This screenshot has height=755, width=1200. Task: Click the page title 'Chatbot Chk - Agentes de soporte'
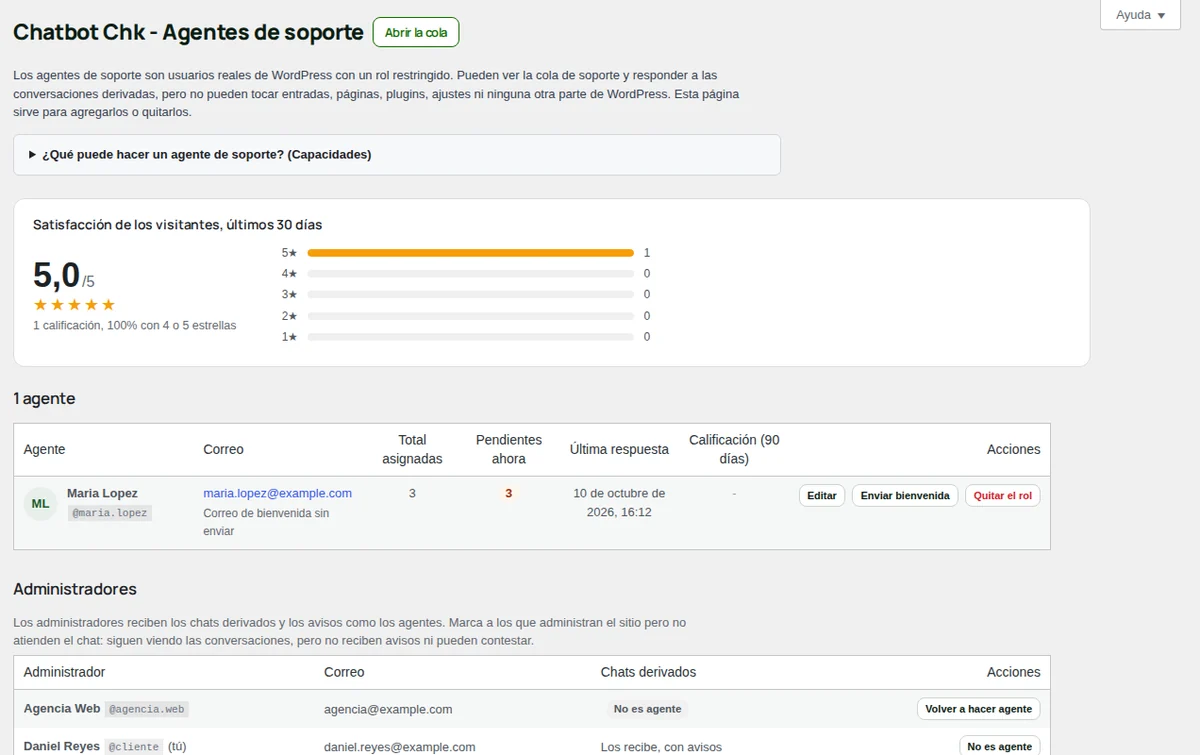click(x=188, y=32)
